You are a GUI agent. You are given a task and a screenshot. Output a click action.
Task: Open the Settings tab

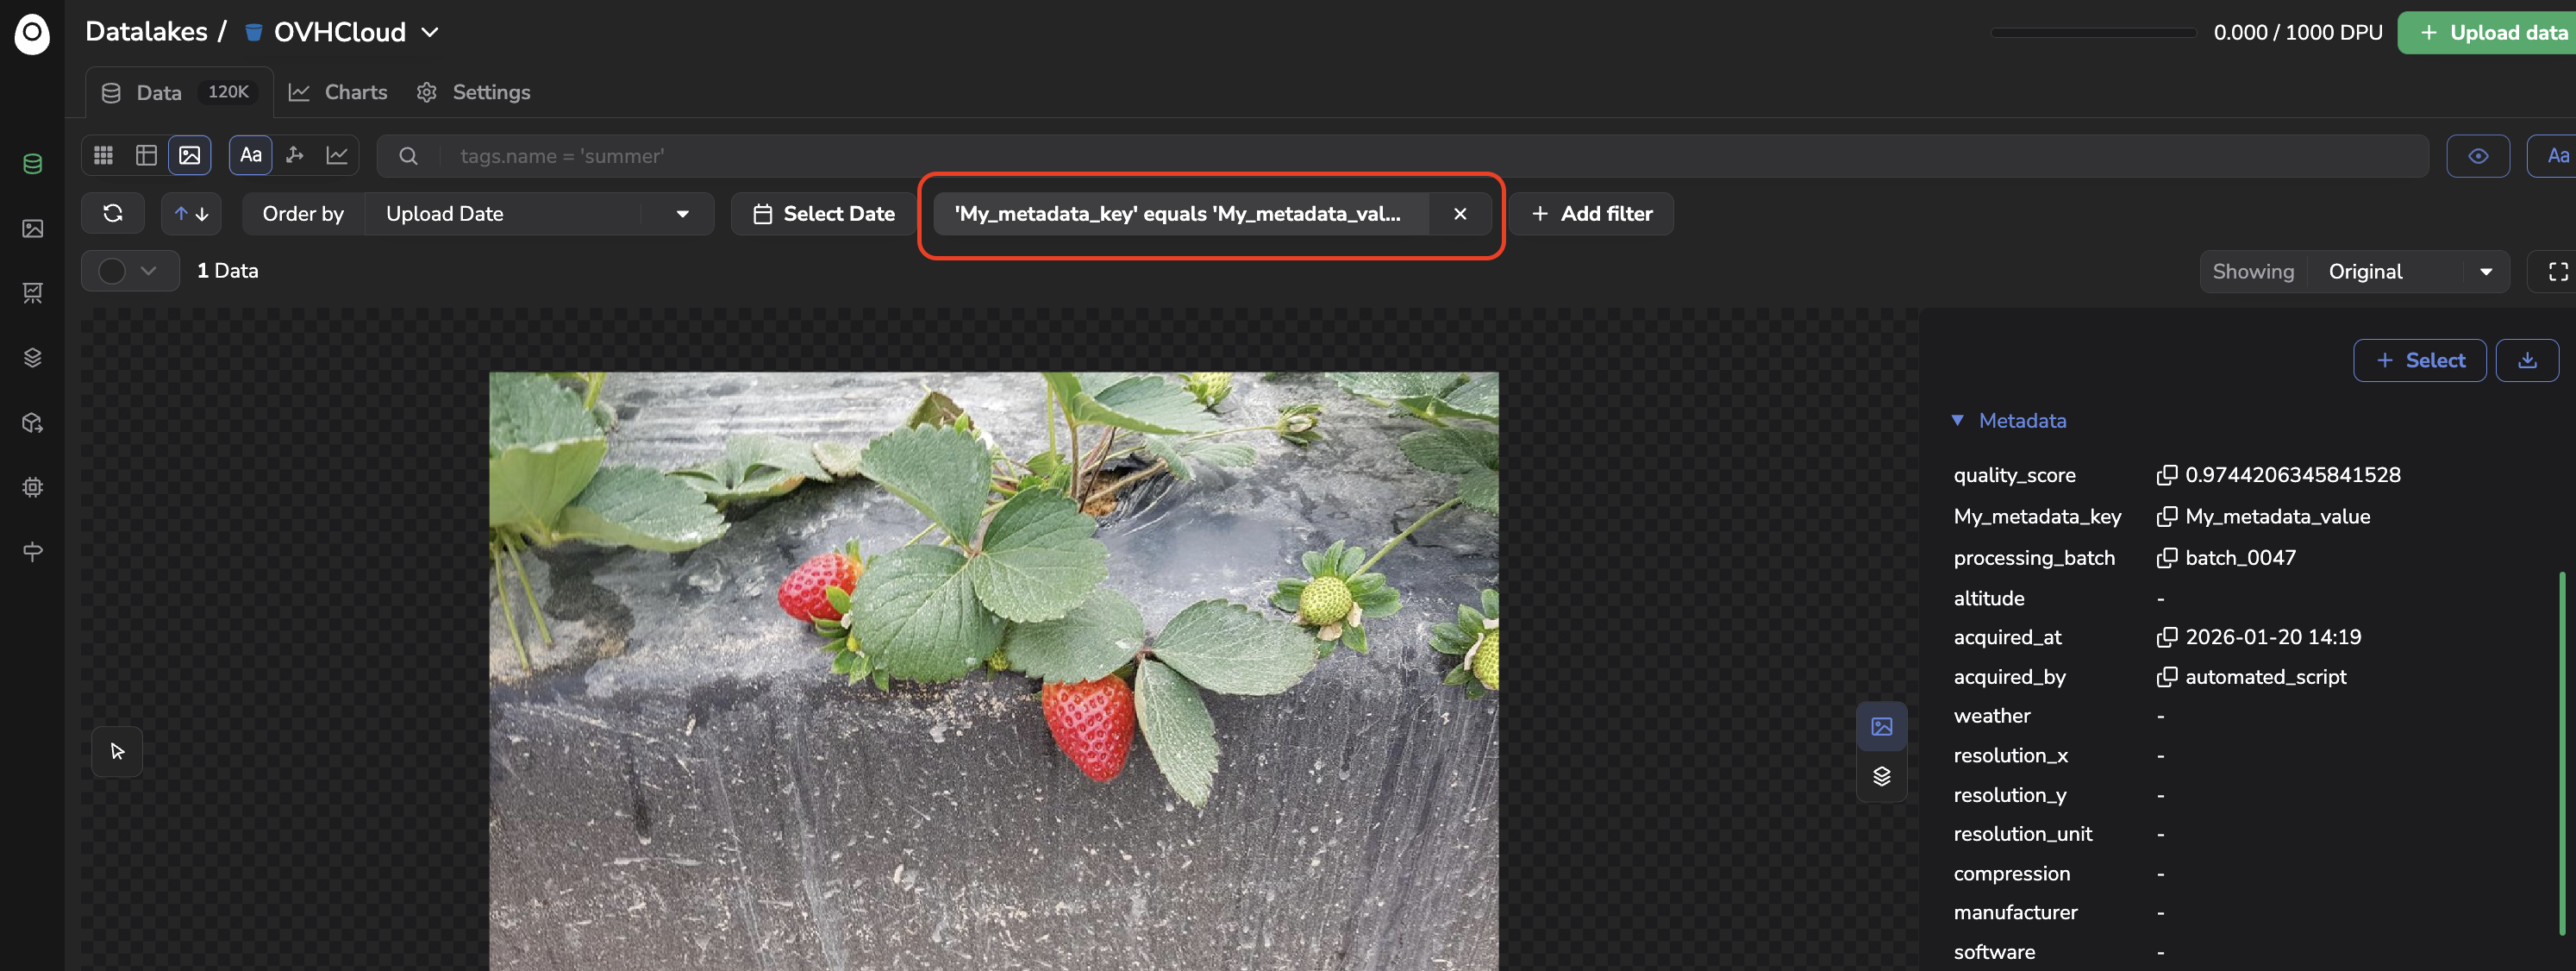(x=474, y=92)
